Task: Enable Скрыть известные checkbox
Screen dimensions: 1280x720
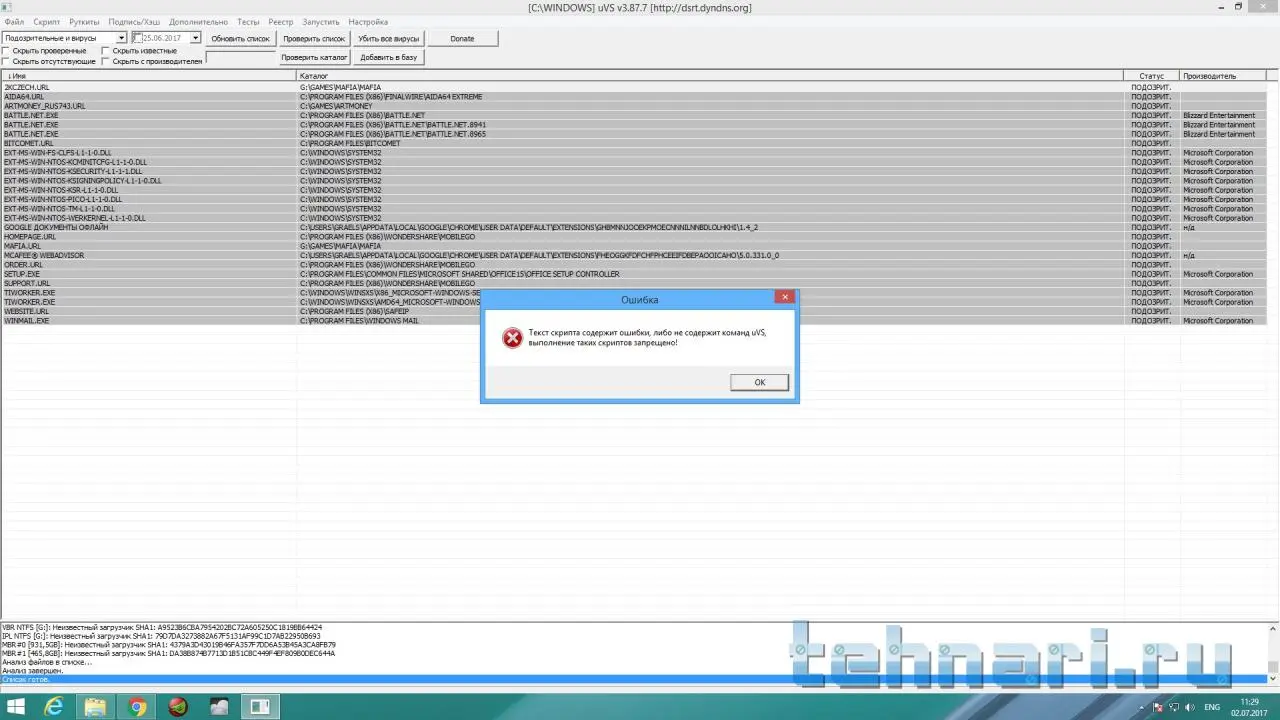Action: (106, 51)
